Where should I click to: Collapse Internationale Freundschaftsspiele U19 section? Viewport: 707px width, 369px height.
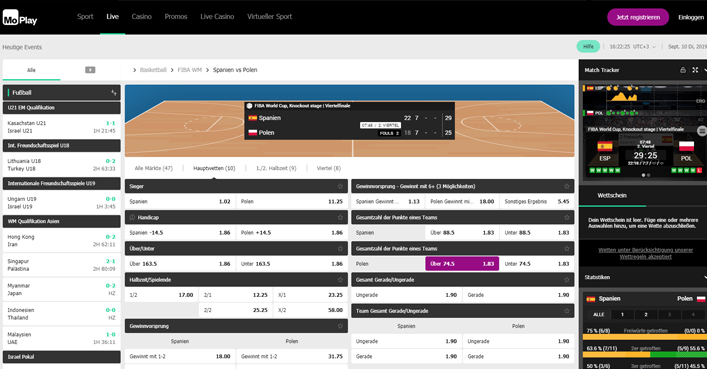click(x=62, y=184)
